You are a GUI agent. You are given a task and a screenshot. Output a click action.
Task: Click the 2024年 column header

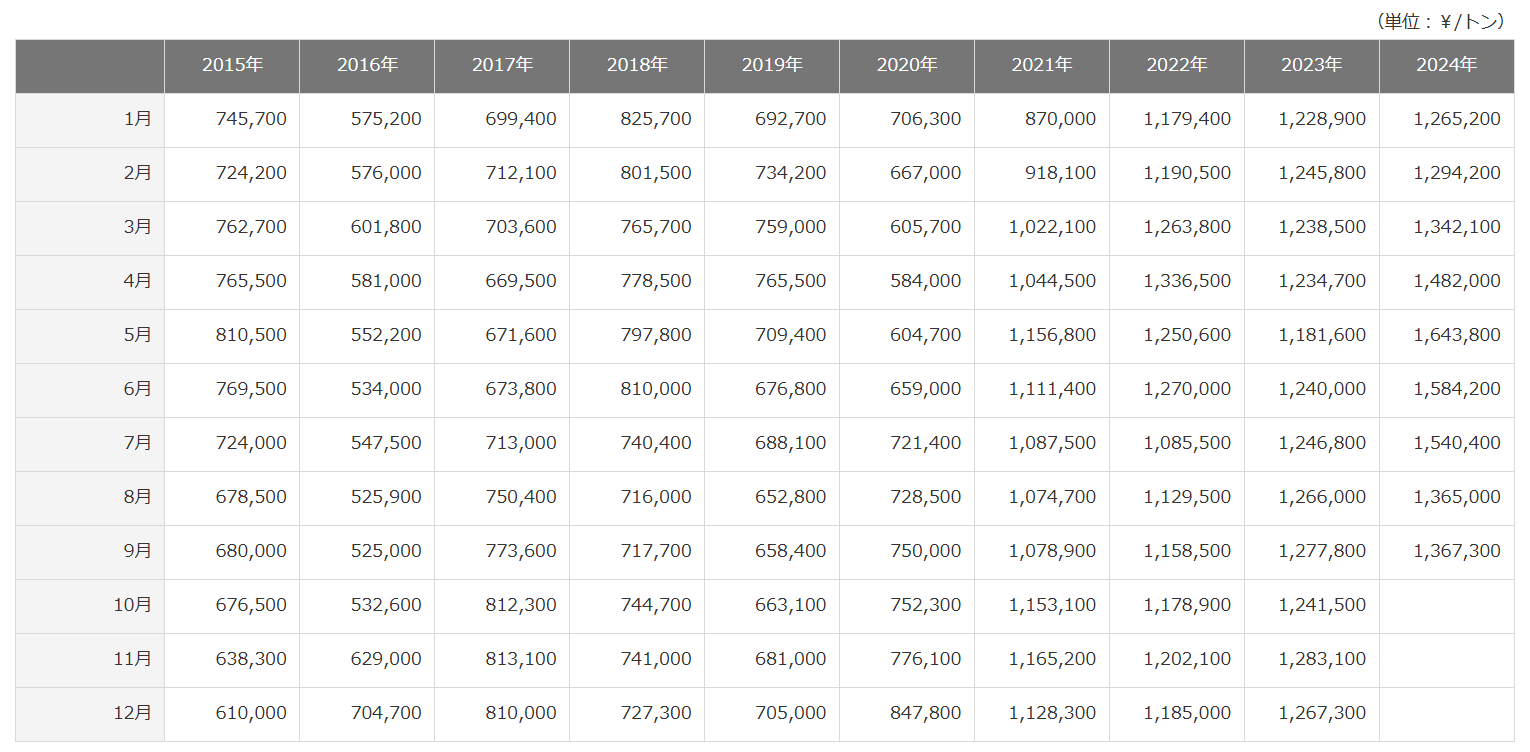(1447, 66)
